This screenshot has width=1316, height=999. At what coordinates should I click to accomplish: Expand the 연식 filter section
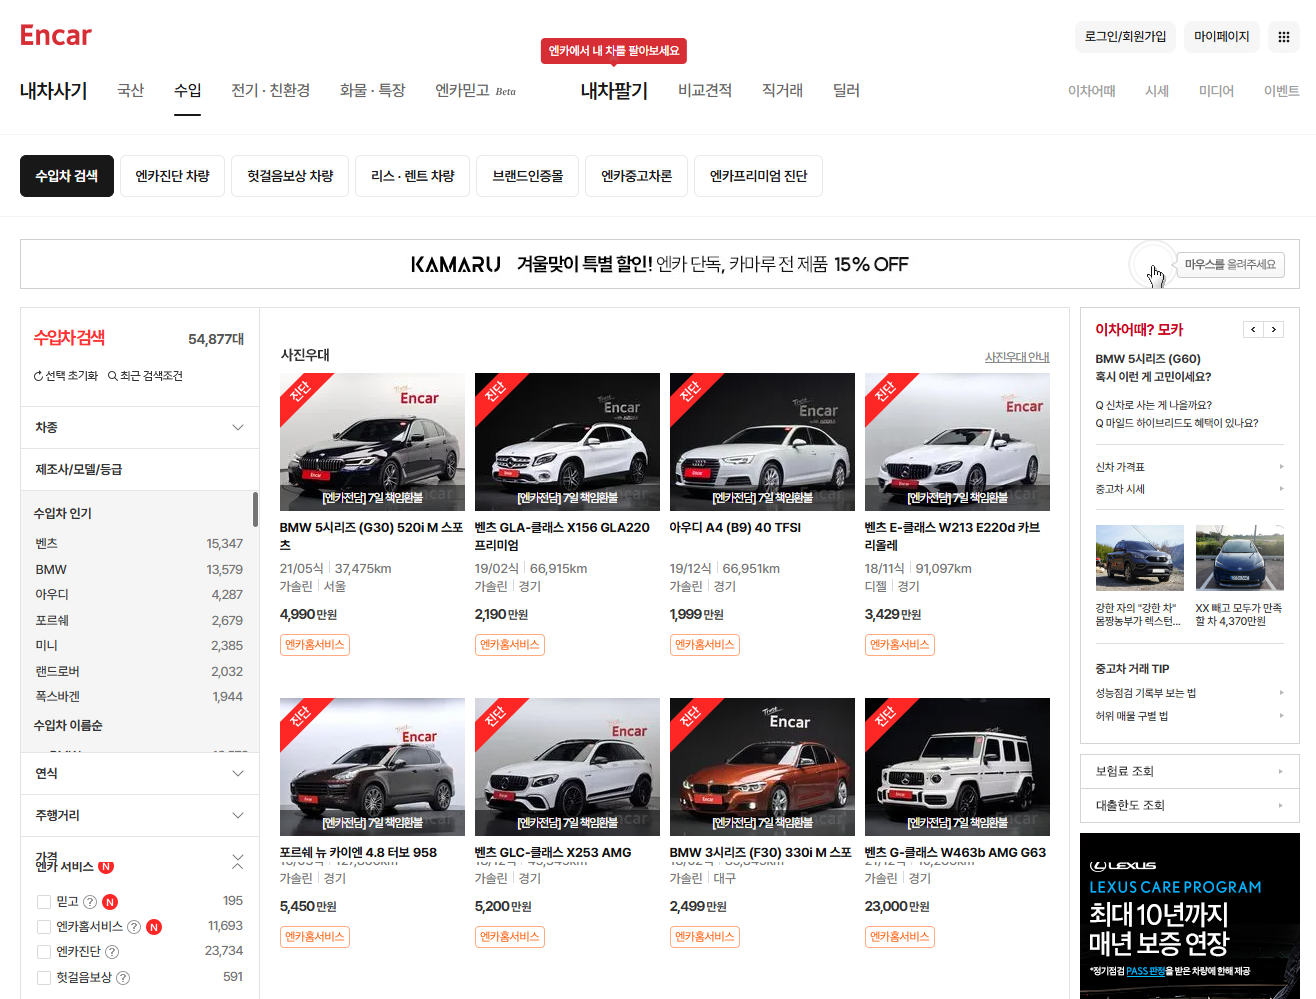[x=140, y=773]
